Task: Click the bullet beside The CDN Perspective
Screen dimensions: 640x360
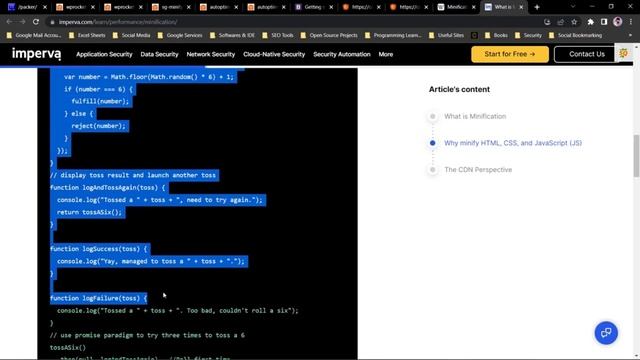Action: pyautogui.click(x=433, y=169)
